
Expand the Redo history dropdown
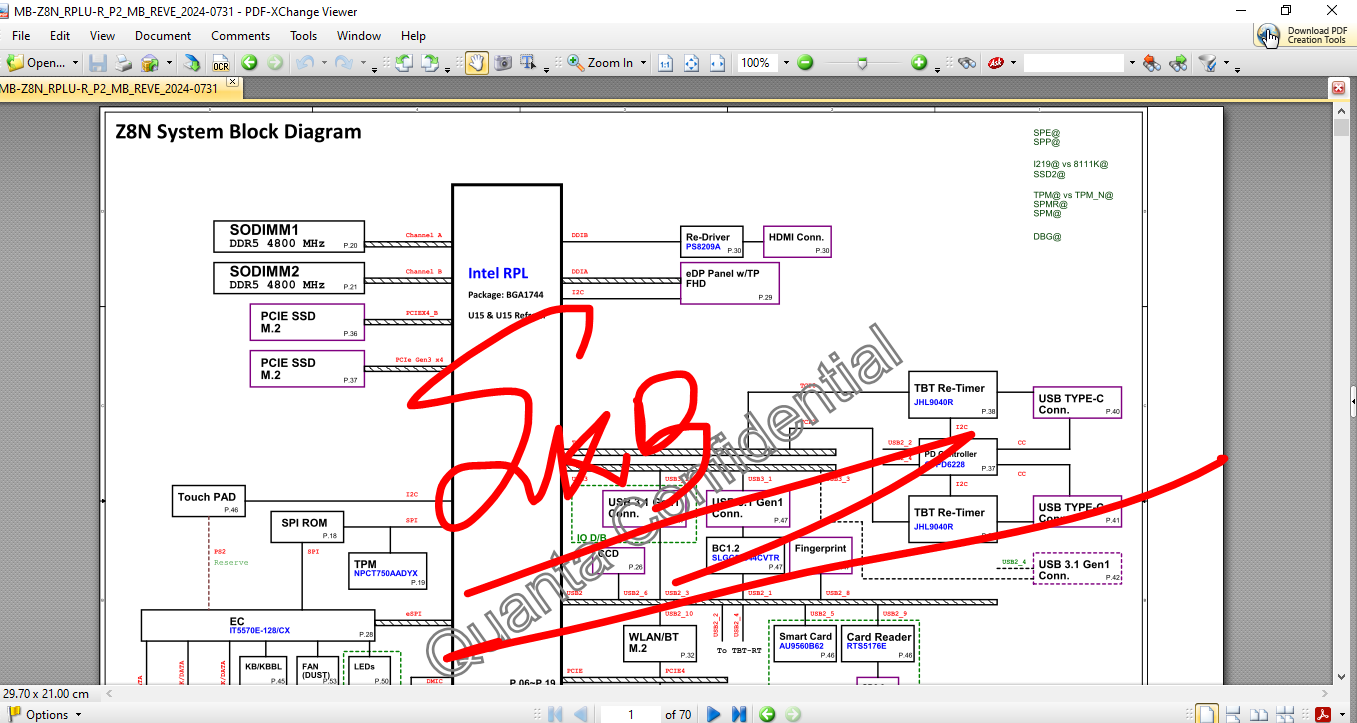click(361, 63)
